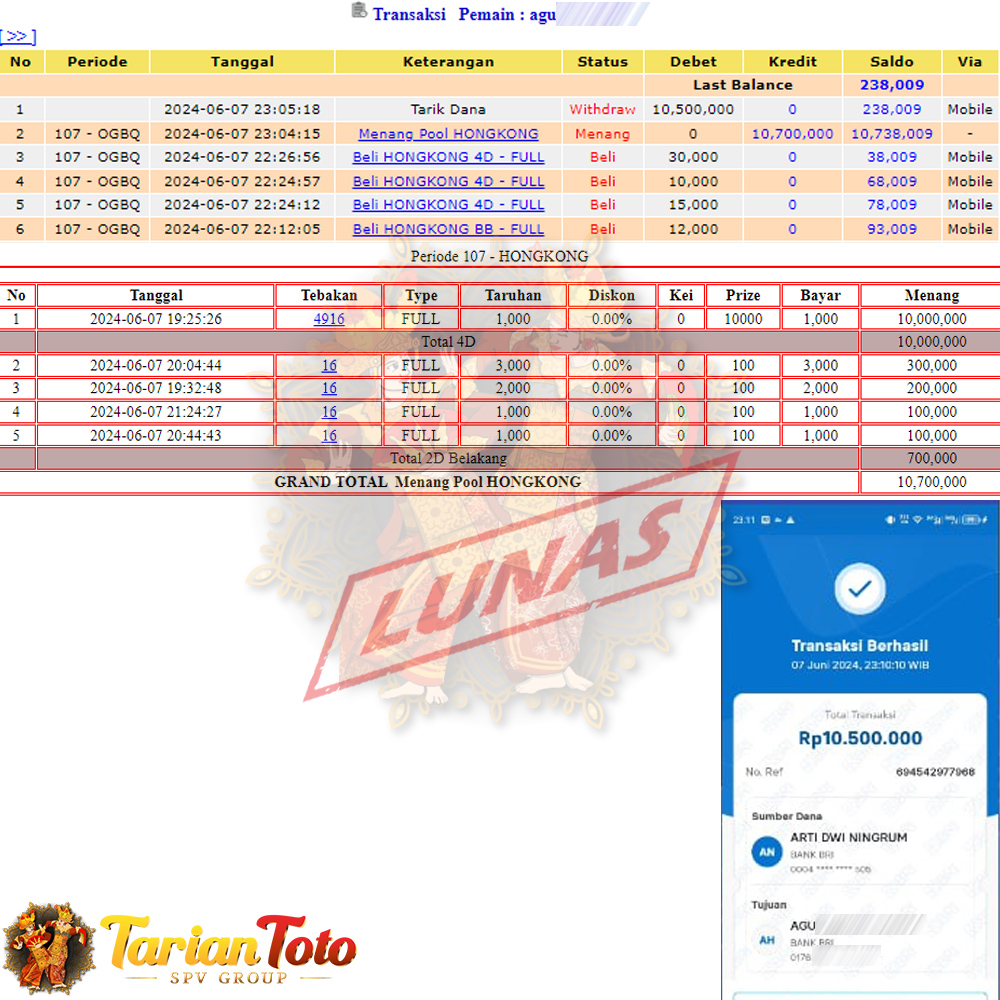Click the blue checkmark success icon
The image size is (1000, 1000).
[859, 591]
